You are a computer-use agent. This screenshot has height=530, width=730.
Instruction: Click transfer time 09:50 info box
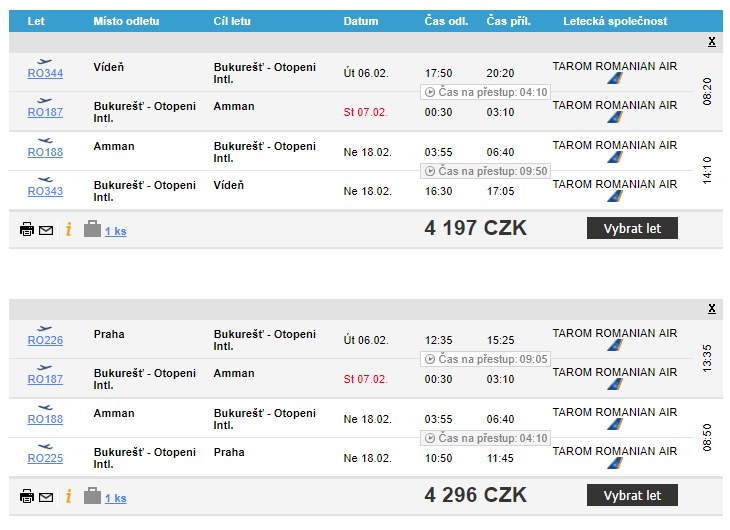486,171
